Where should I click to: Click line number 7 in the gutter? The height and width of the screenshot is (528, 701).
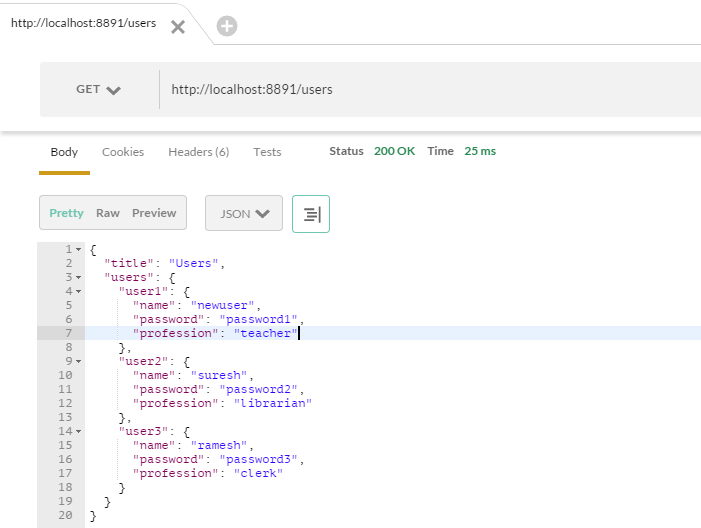click(68, 333)
